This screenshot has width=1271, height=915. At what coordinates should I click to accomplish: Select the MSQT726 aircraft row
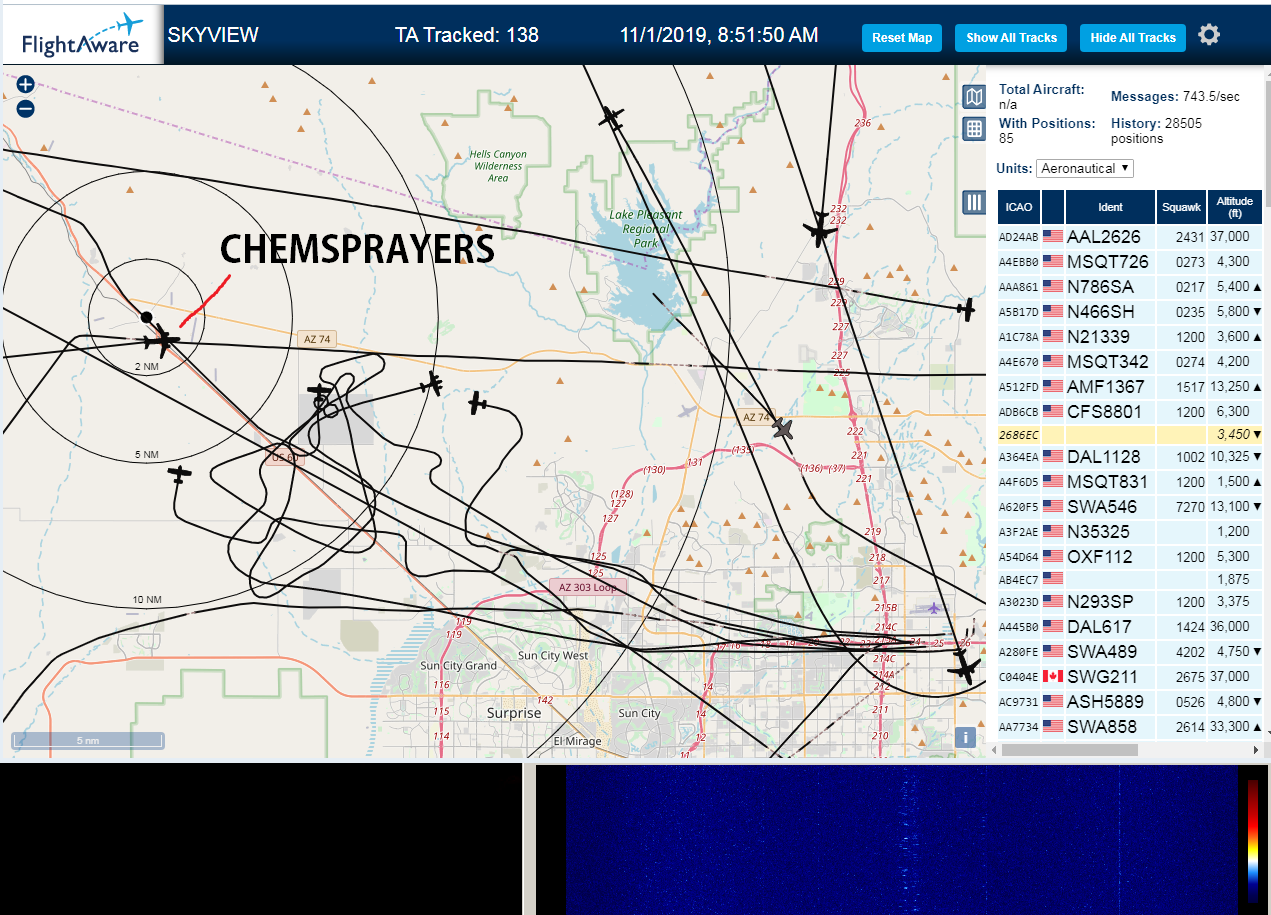point(1130,262)
